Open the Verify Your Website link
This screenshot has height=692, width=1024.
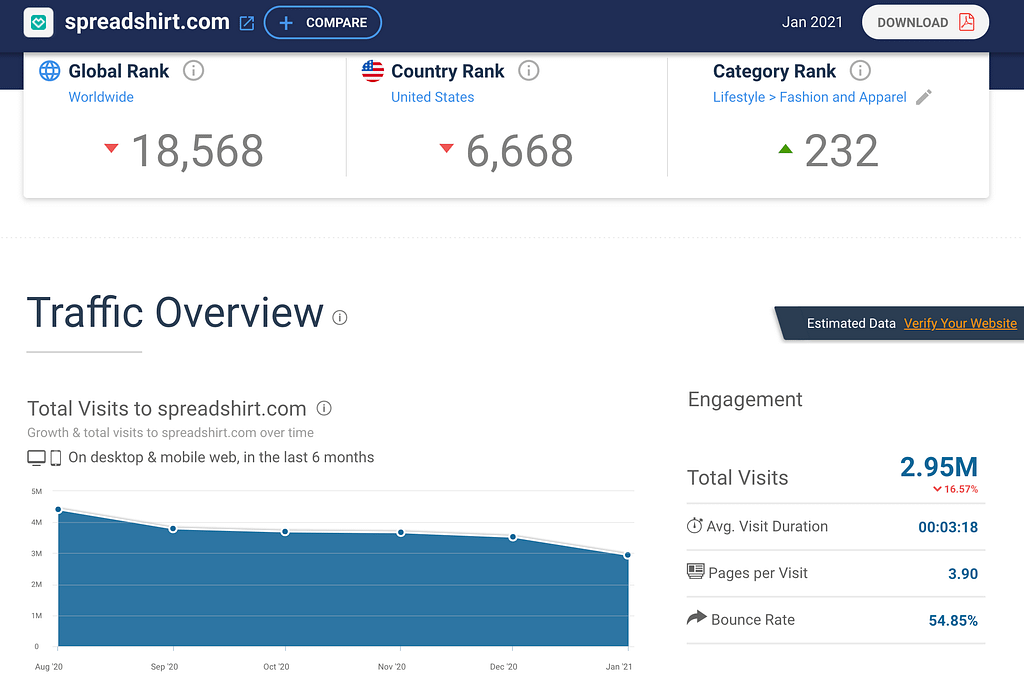click(x=960, y=323)
